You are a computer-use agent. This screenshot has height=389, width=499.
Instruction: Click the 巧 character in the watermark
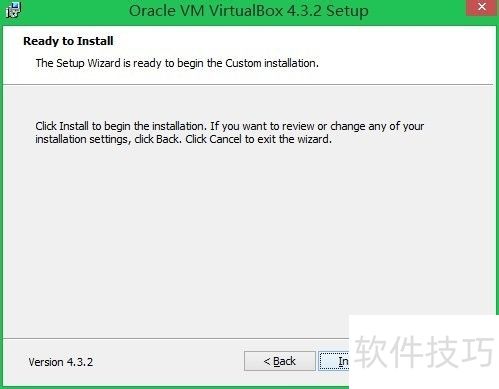click(x=477, y=351)
